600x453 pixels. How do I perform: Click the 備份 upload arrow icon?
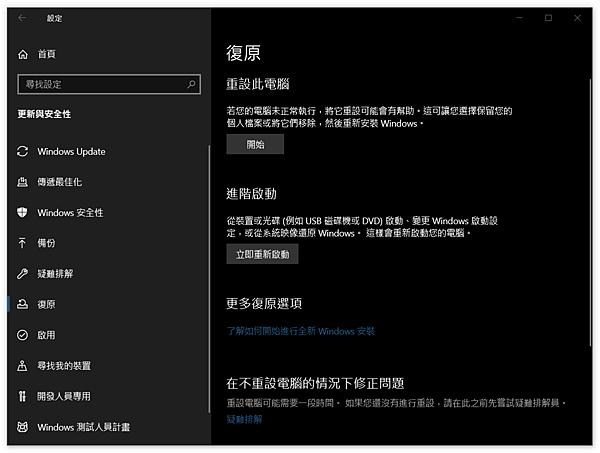click(x=22, y=243)
